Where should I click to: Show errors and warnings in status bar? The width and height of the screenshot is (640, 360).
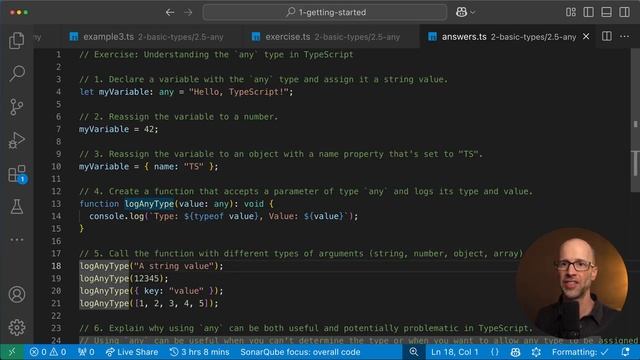coord(48,352)
